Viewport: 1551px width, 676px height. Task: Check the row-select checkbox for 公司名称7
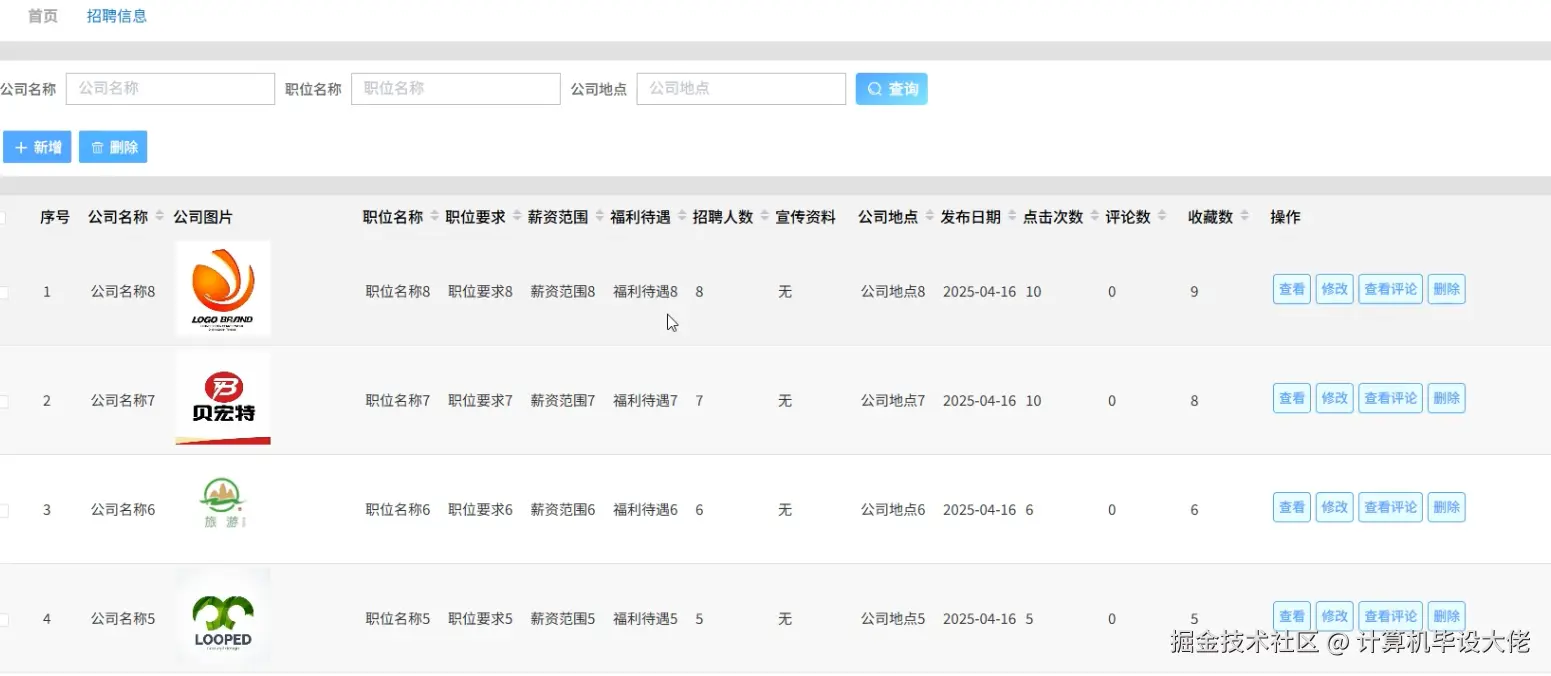tap(5, 400)
